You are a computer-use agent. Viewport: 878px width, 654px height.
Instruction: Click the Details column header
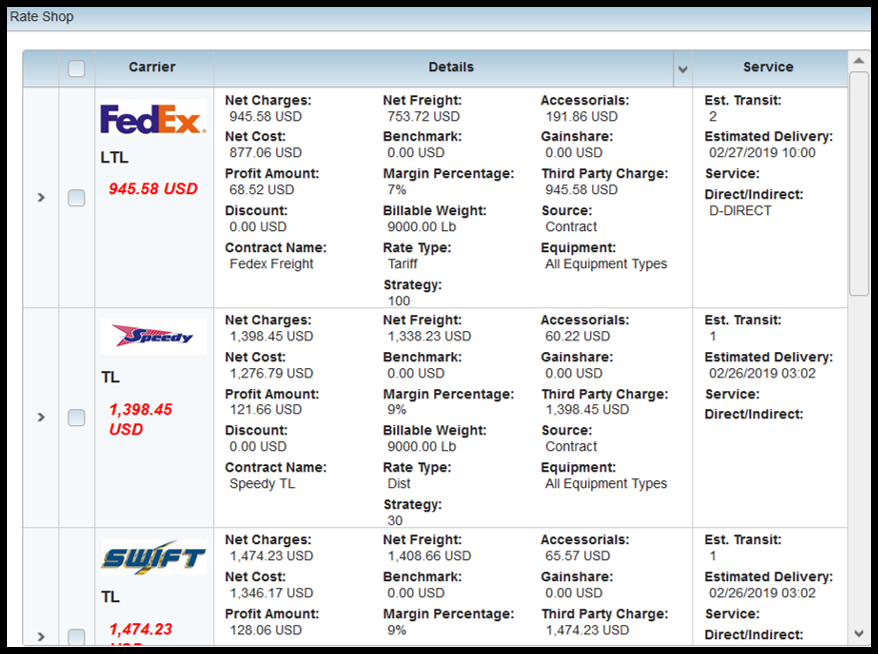point(451,67)
